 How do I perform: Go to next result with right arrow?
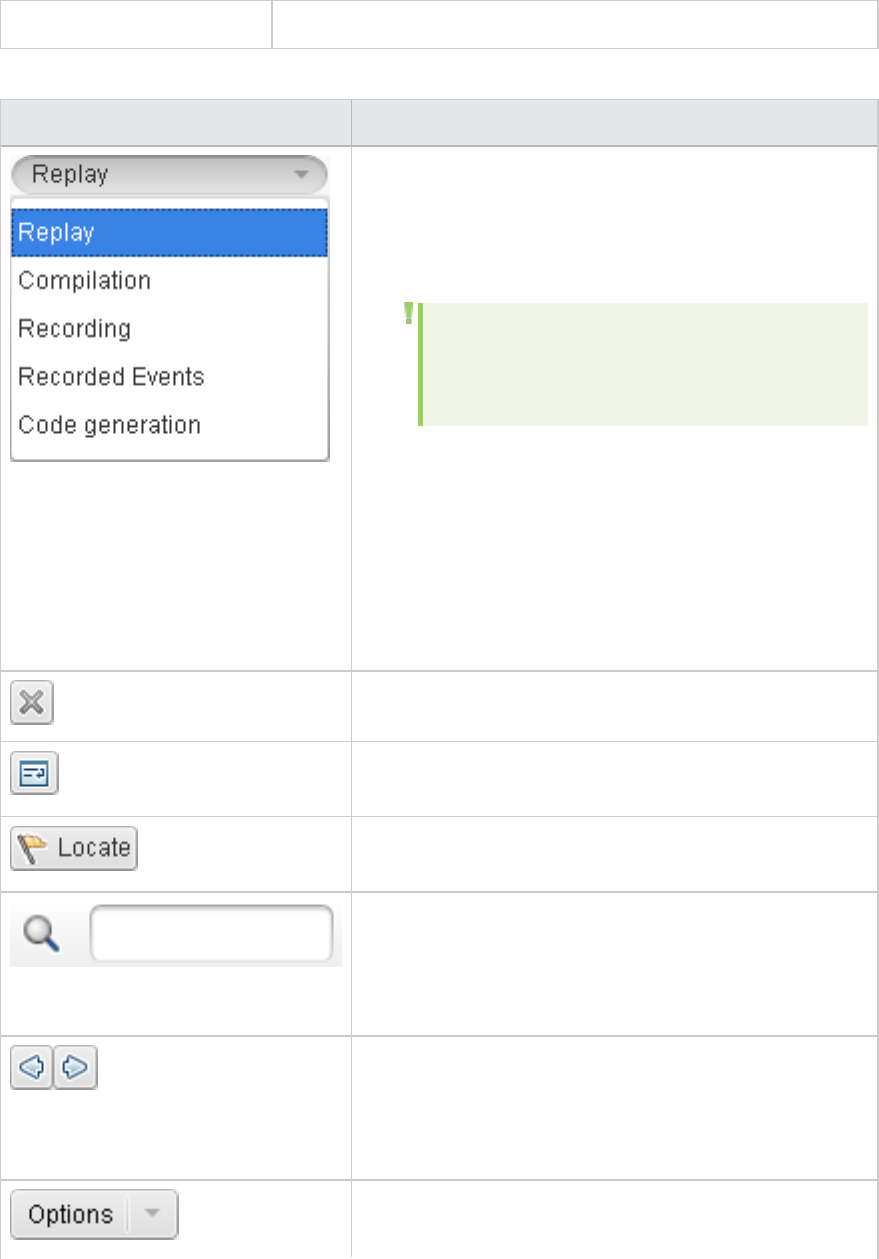tap(75, 1069)
